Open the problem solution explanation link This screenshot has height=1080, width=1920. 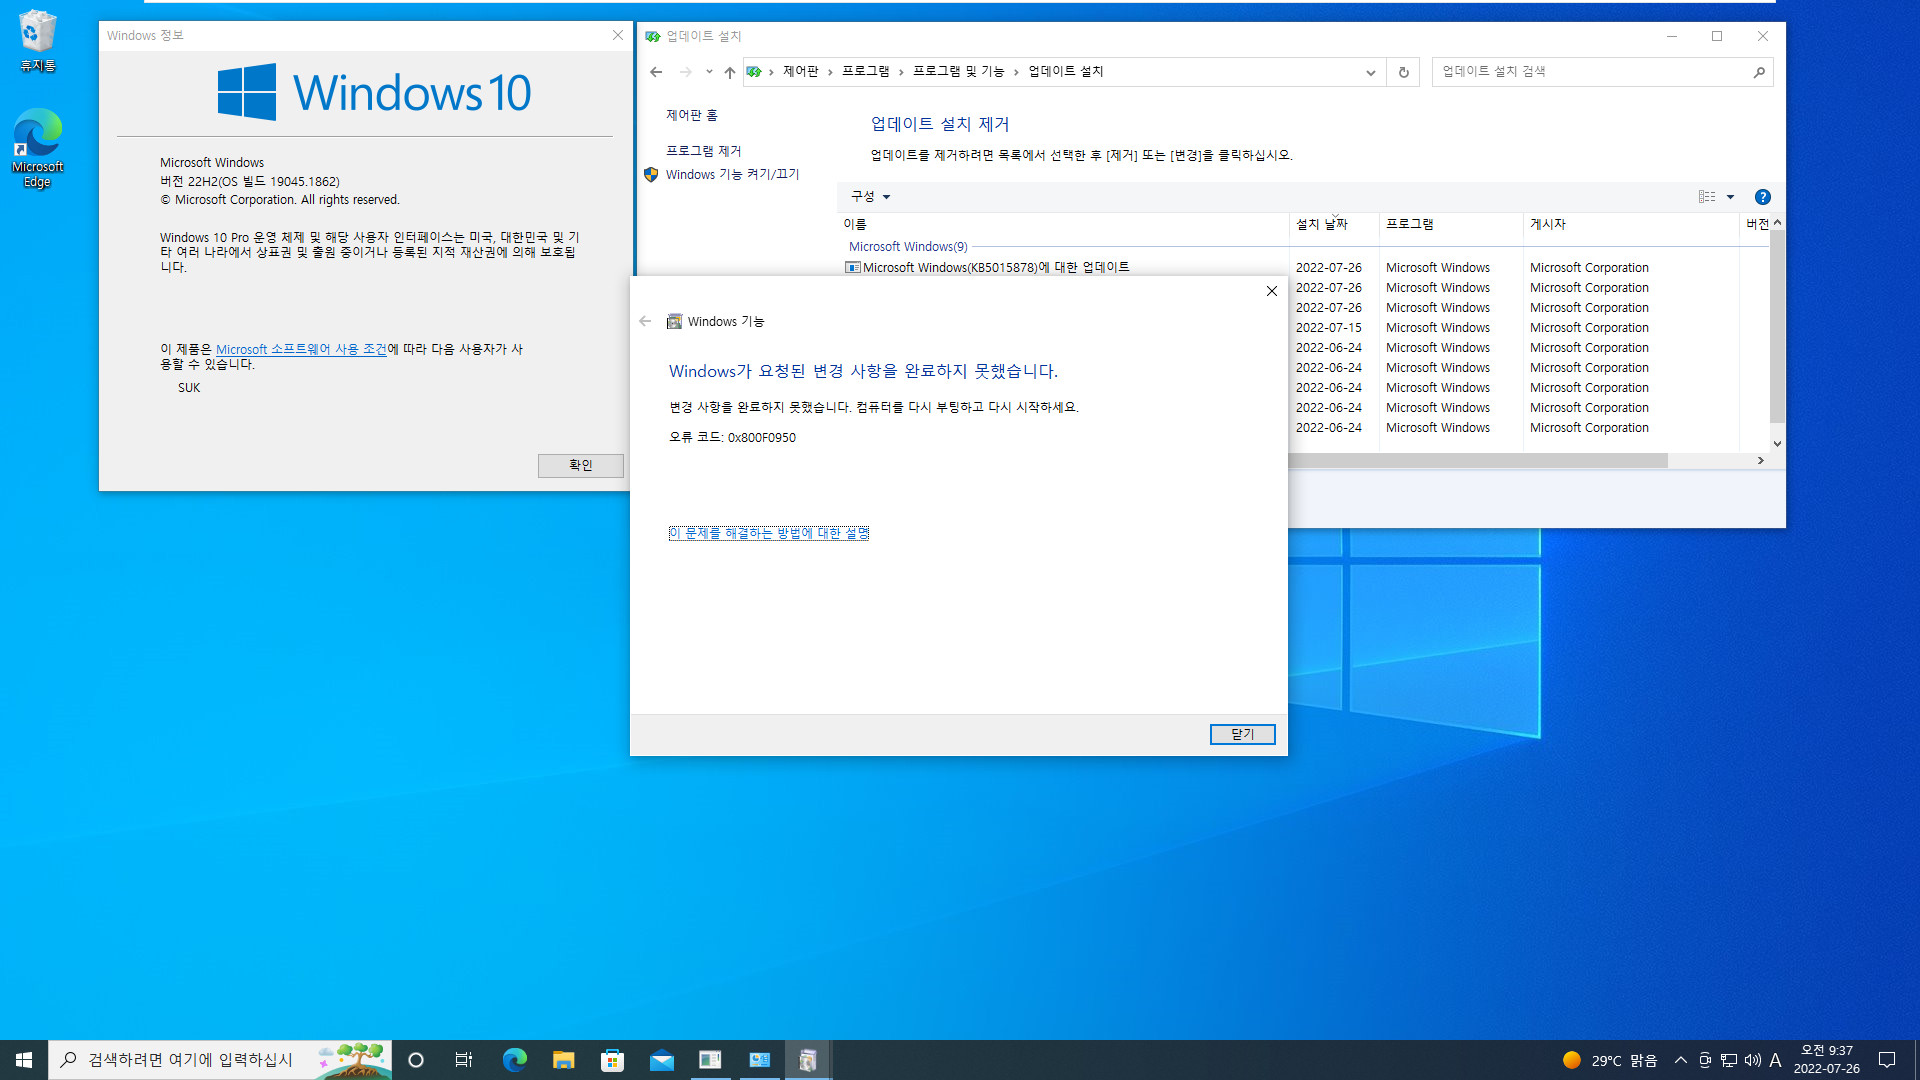768,533
